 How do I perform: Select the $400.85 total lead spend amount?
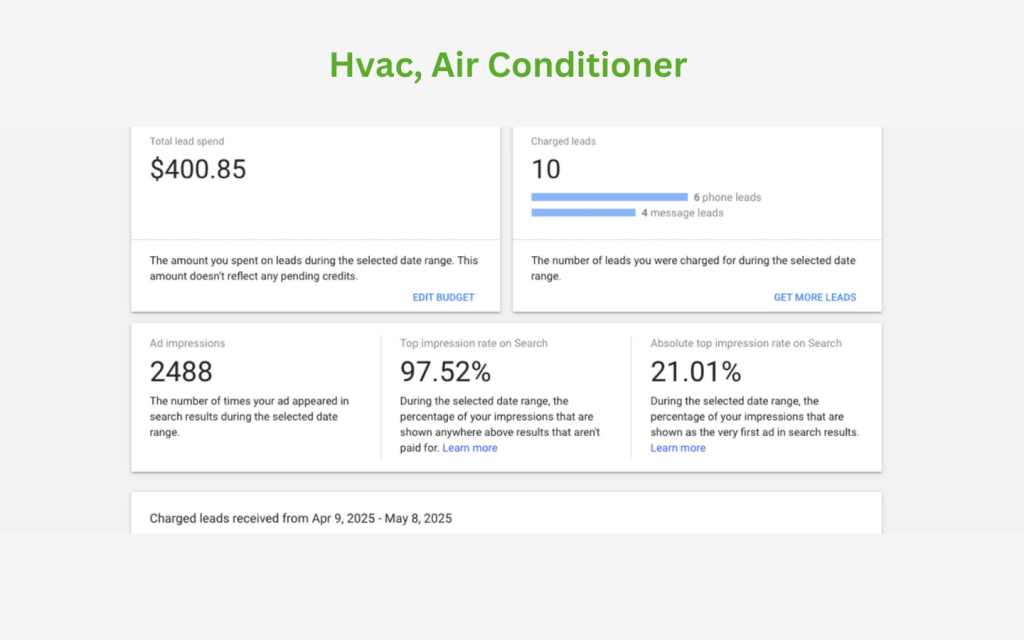(x=198, y=170)
